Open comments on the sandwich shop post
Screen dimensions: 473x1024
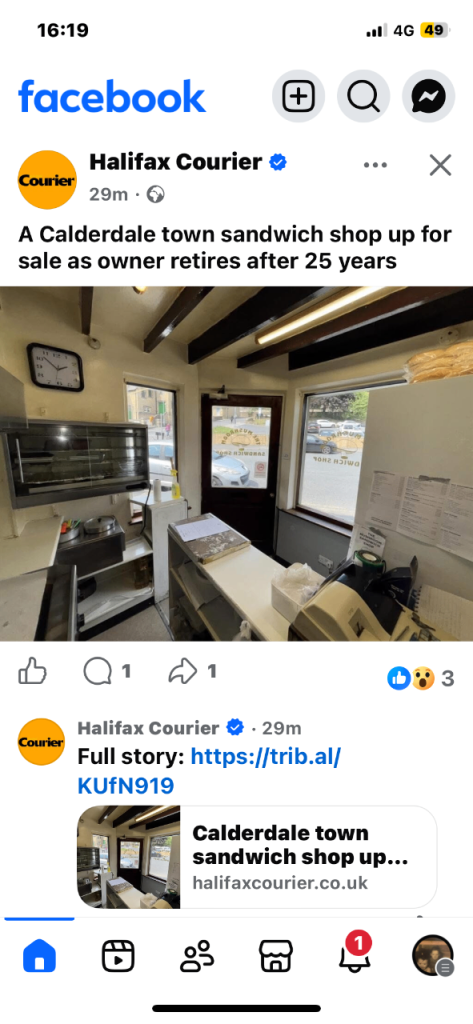point(106,671)
